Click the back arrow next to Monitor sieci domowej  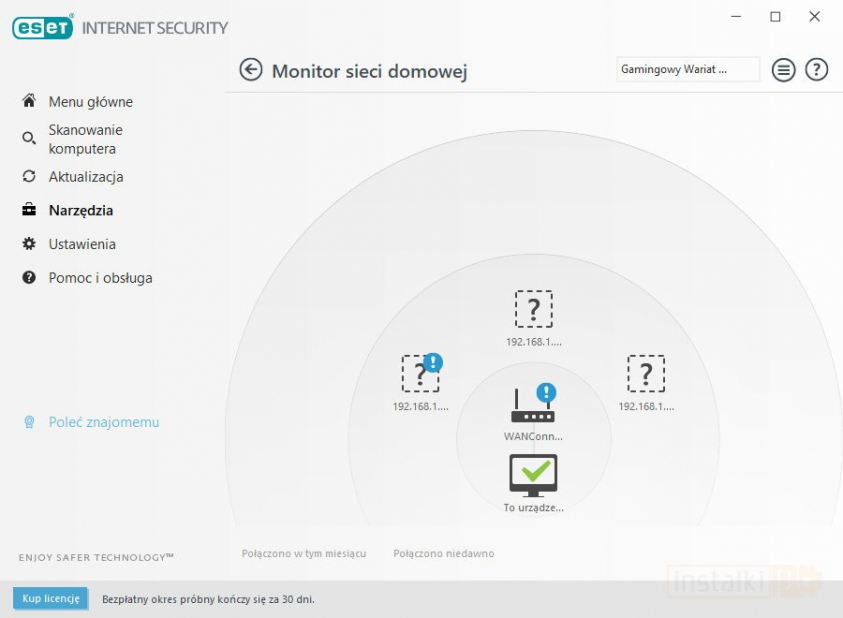250,70
